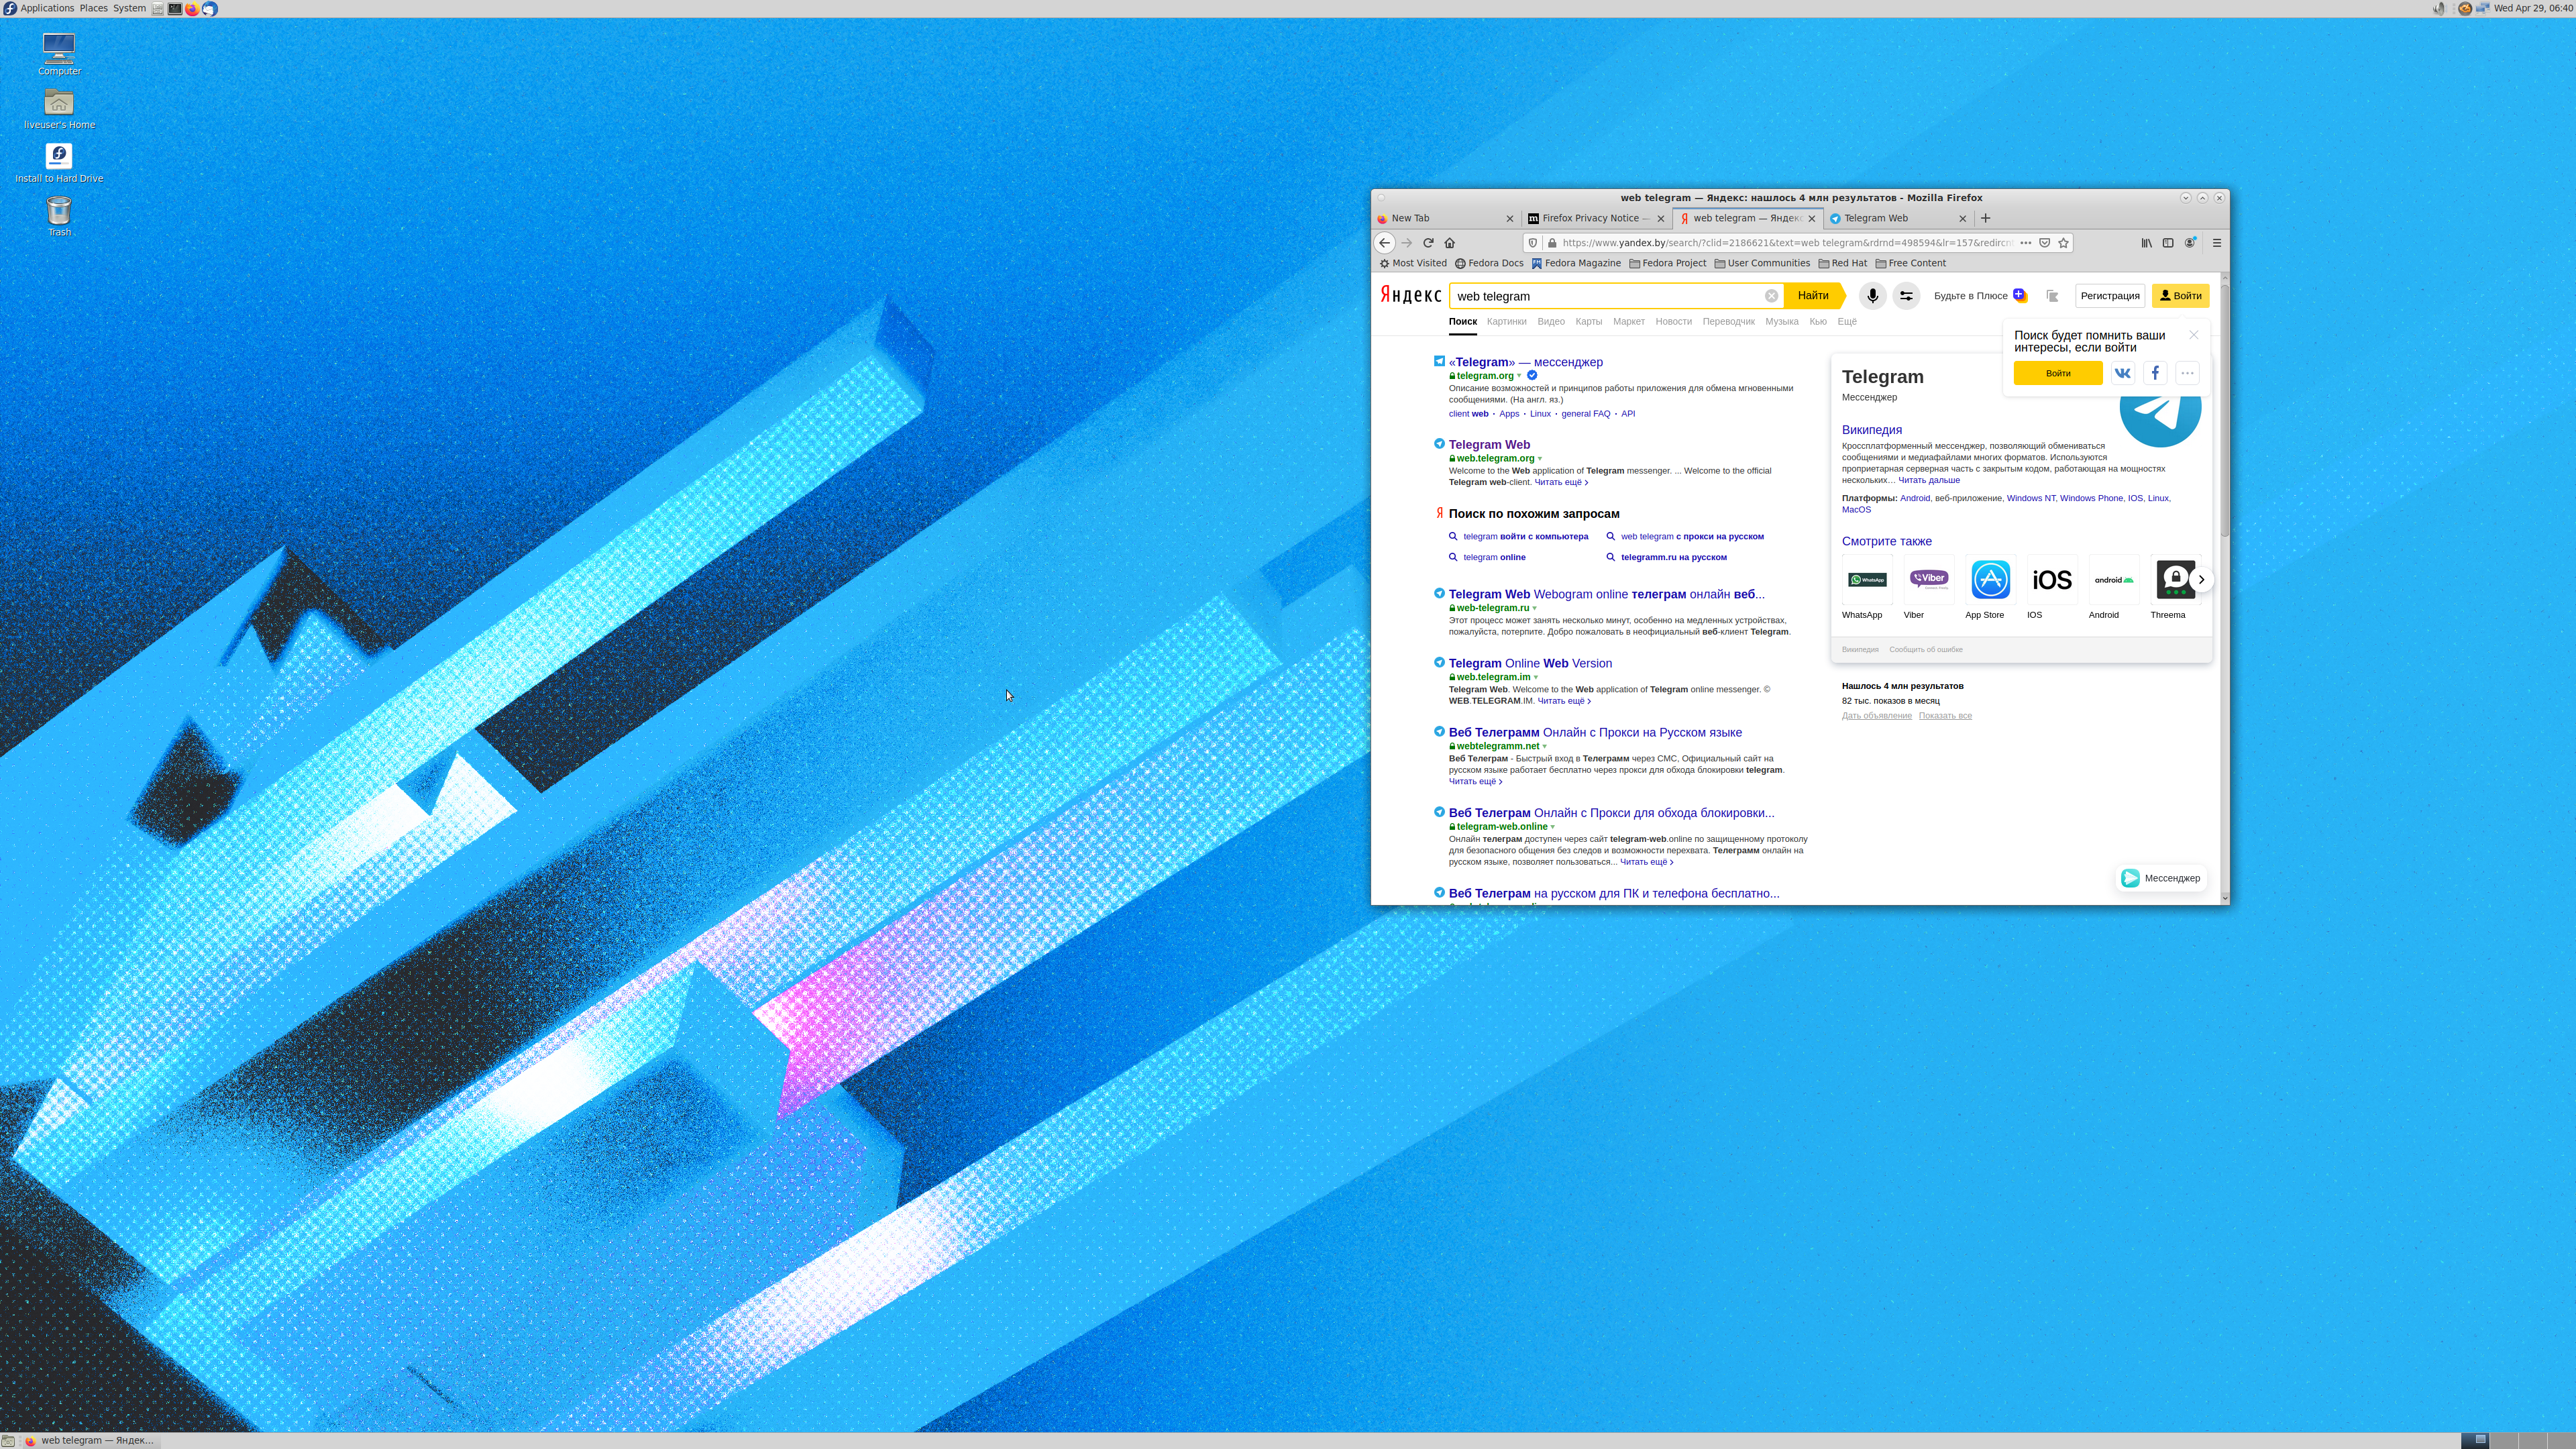Open the Википедия link in Telegram card
Image resolution: width=2576 pixels, height=1449 pixels.
(1871, 430)
